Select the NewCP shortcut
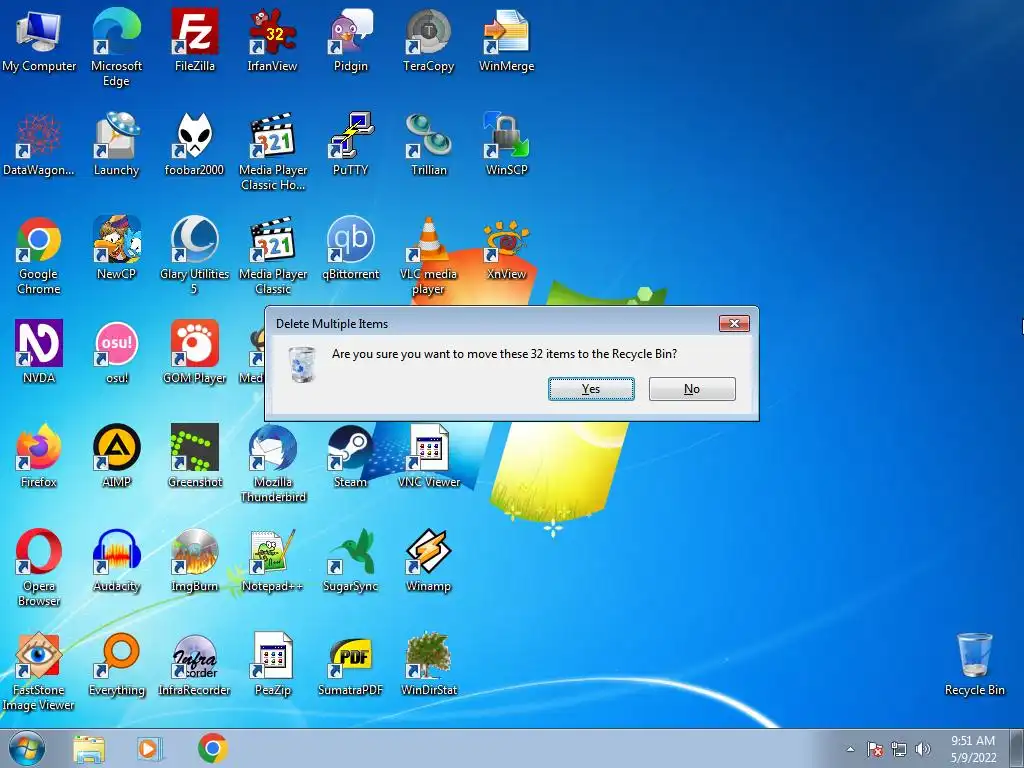Image resolution: width=1024 pixels, height=768 pixels. 116,248
